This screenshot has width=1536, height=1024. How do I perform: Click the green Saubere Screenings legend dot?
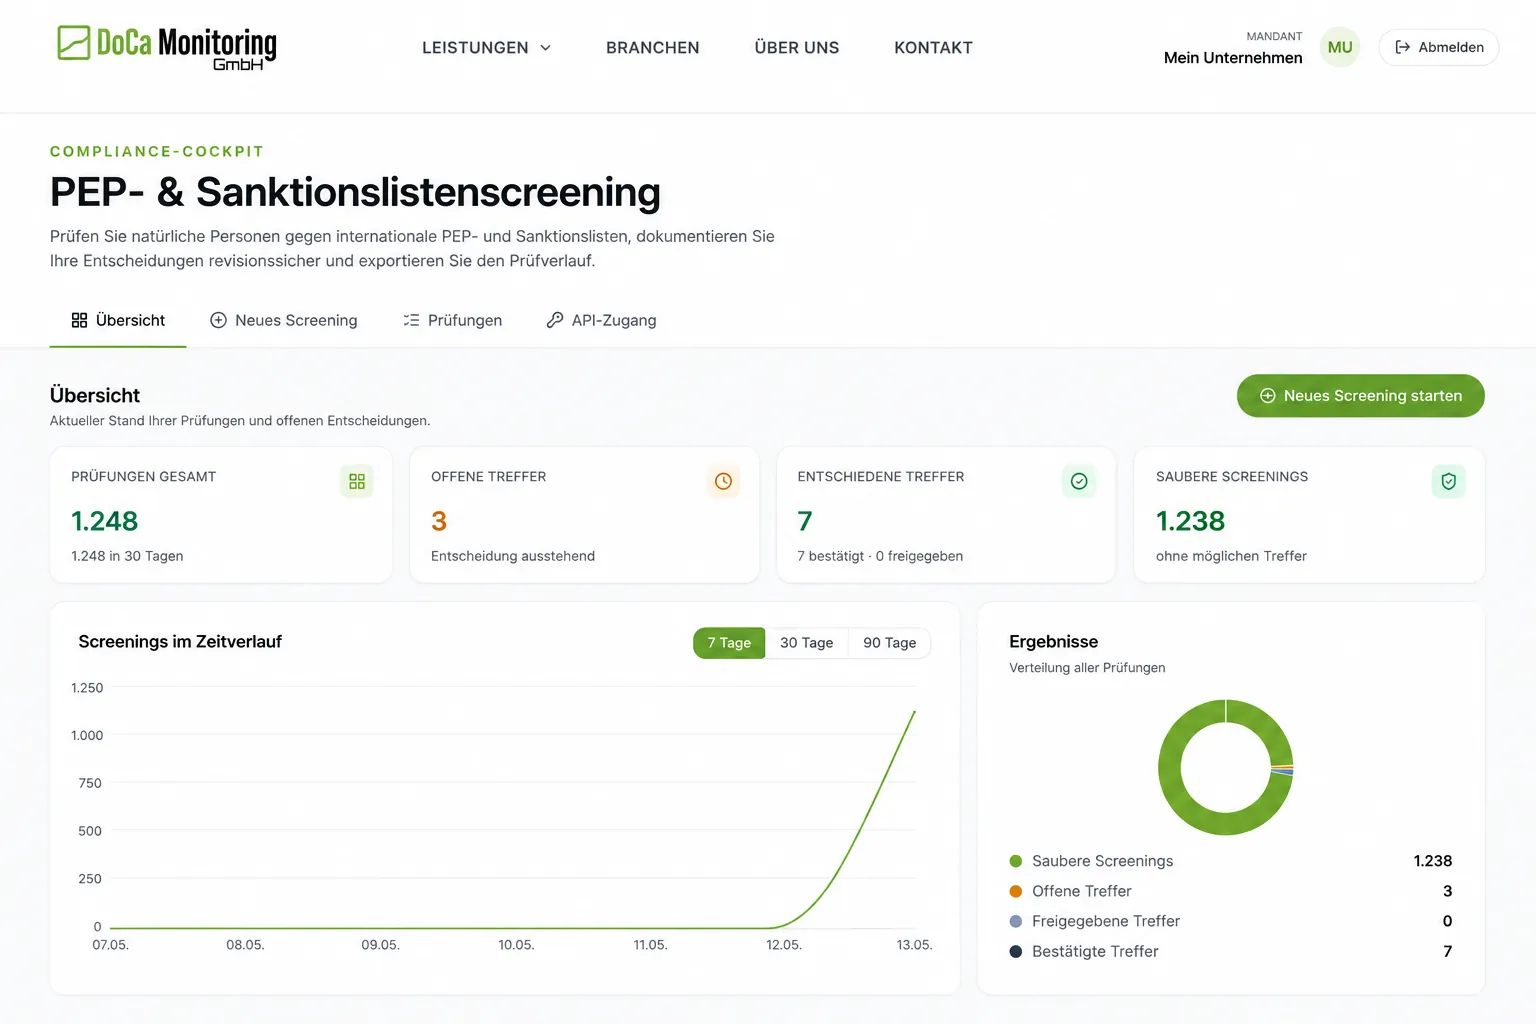tap(1016, 861)
